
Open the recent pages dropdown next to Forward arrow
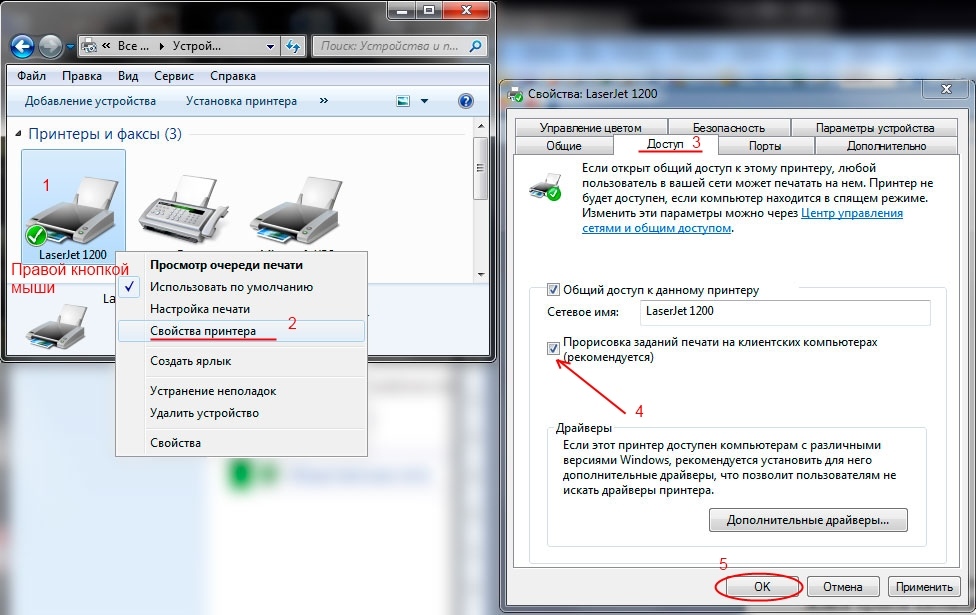[x=70, y=47]
